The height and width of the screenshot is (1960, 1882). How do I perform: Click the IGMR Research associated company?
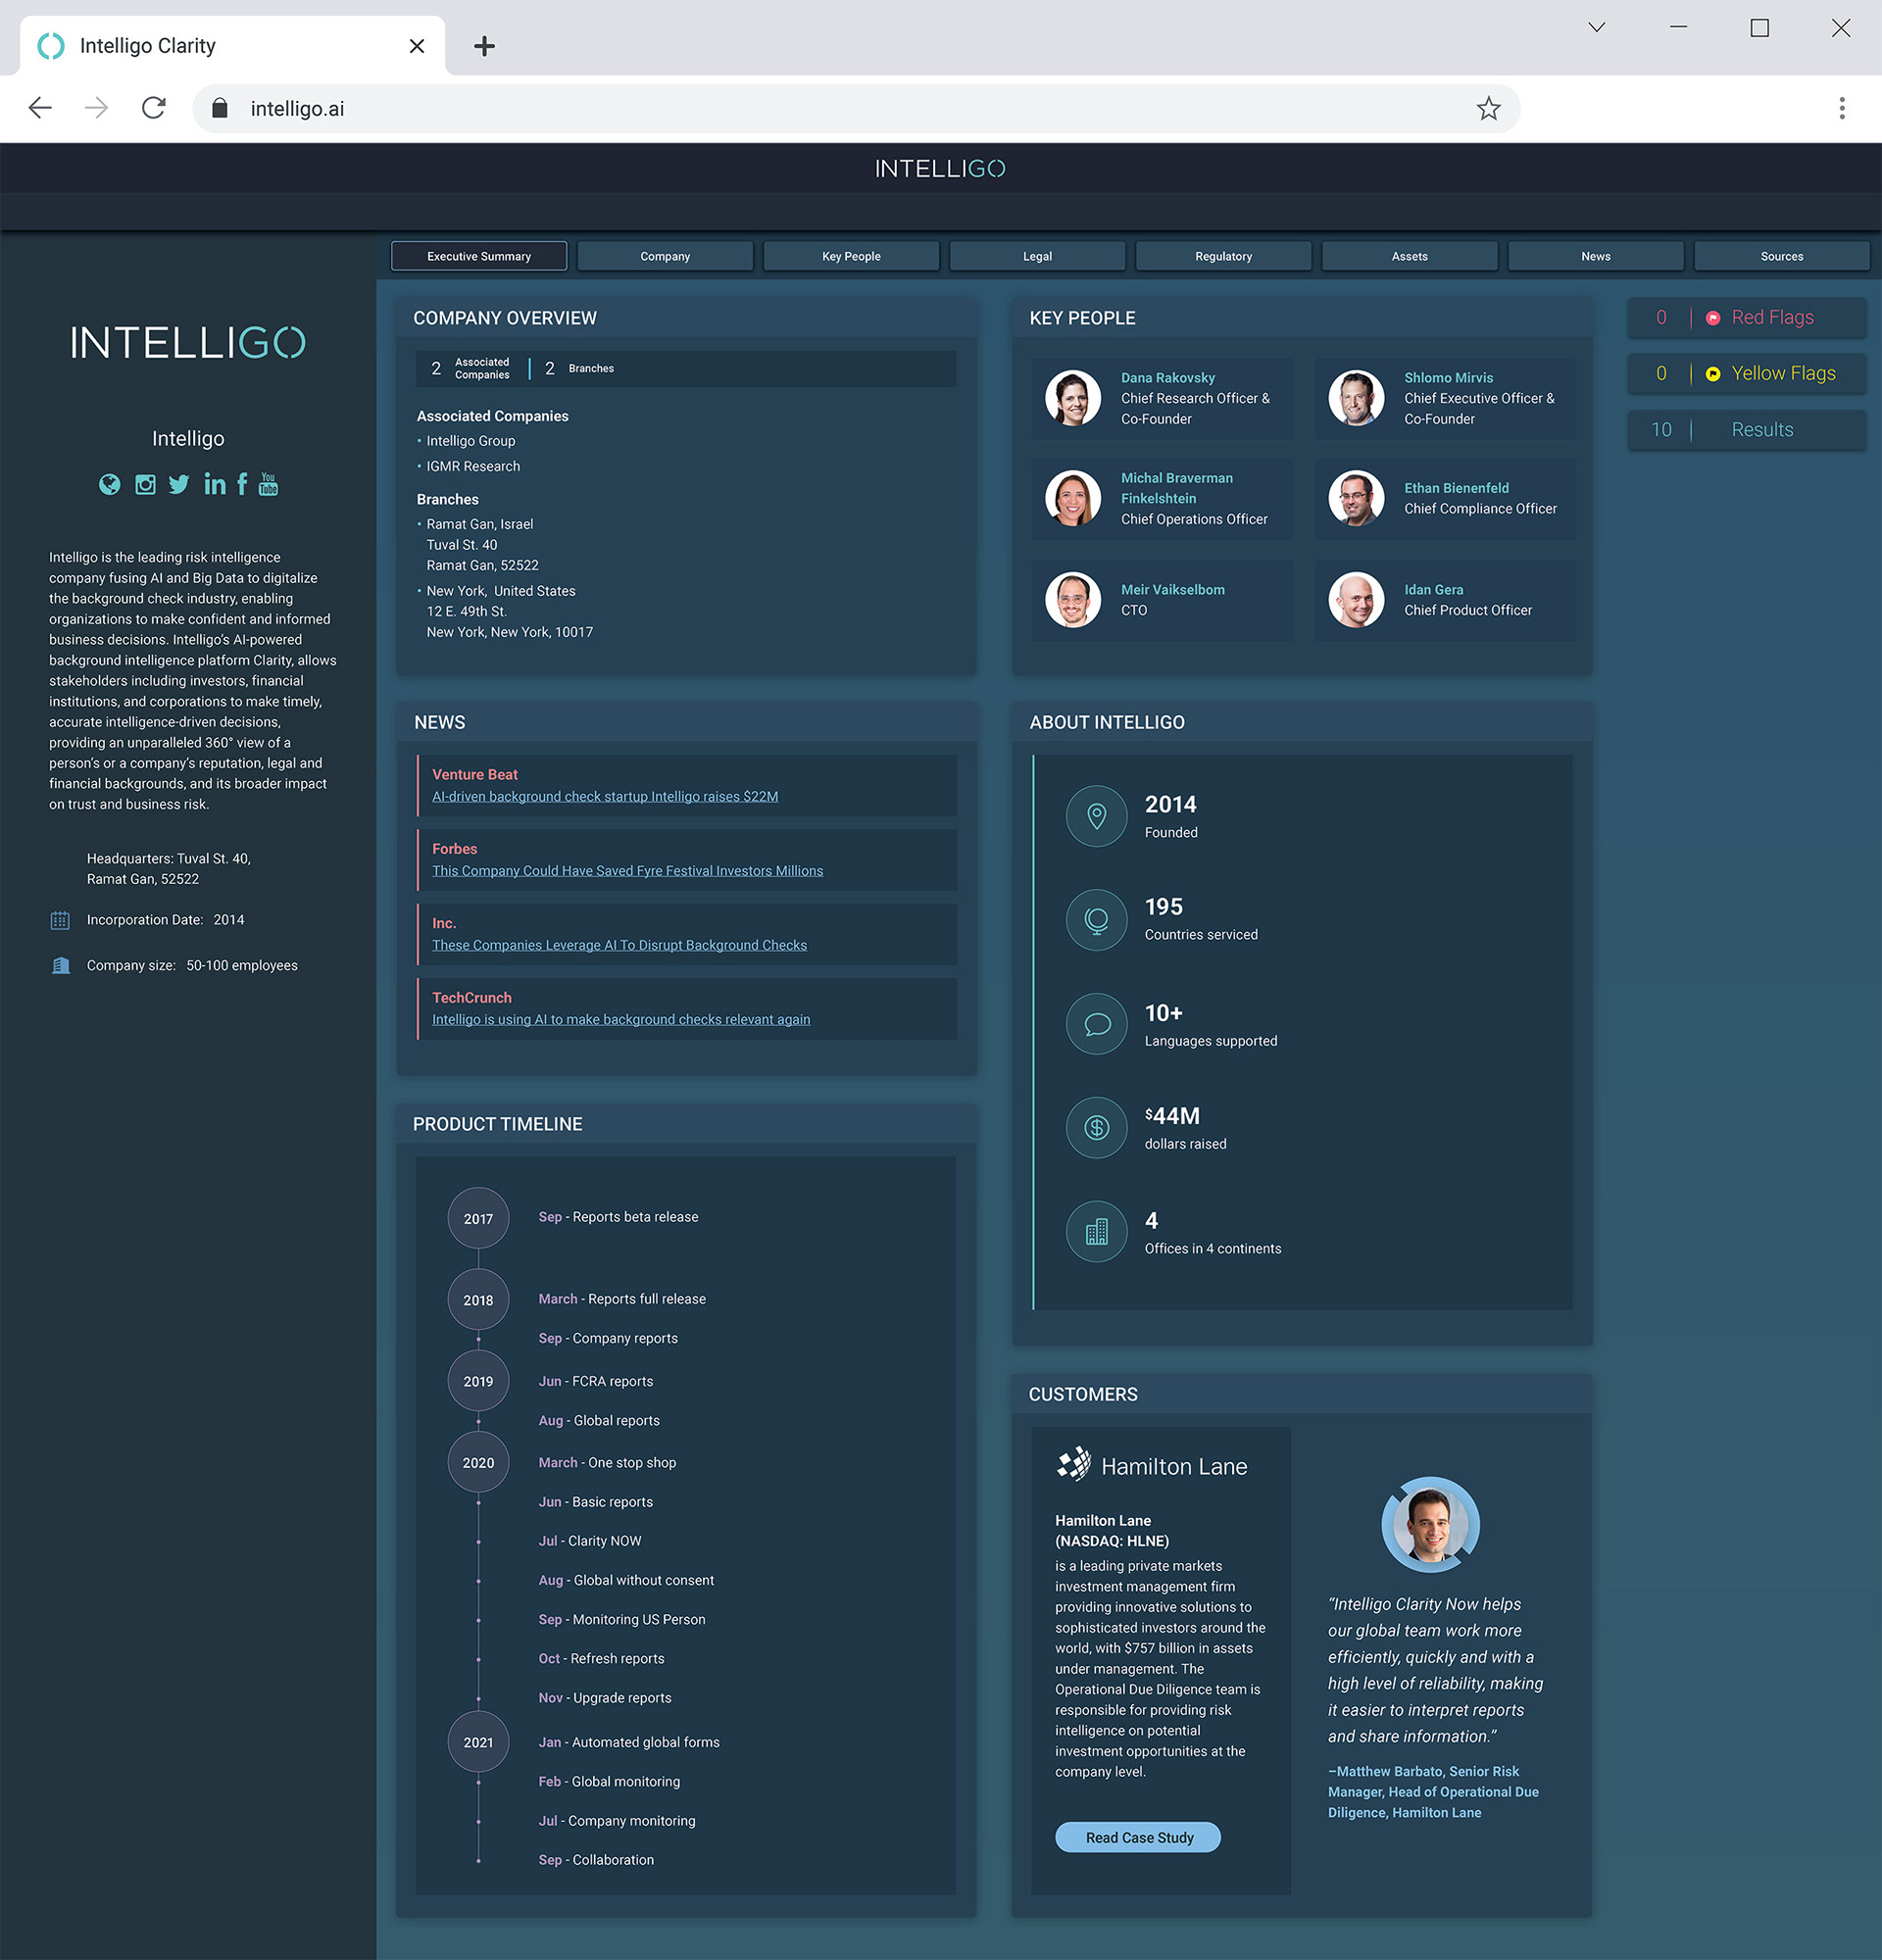[x=473, y=466]
